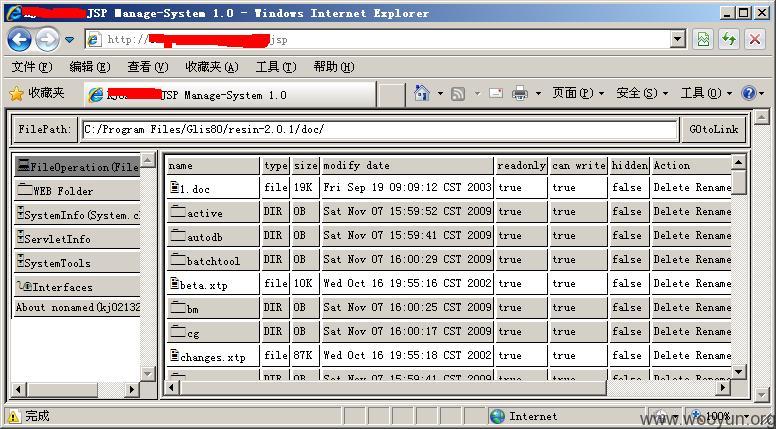Open Interfaces in the sidebar
This screenshot has width=776, height=429.
point(77,286)
